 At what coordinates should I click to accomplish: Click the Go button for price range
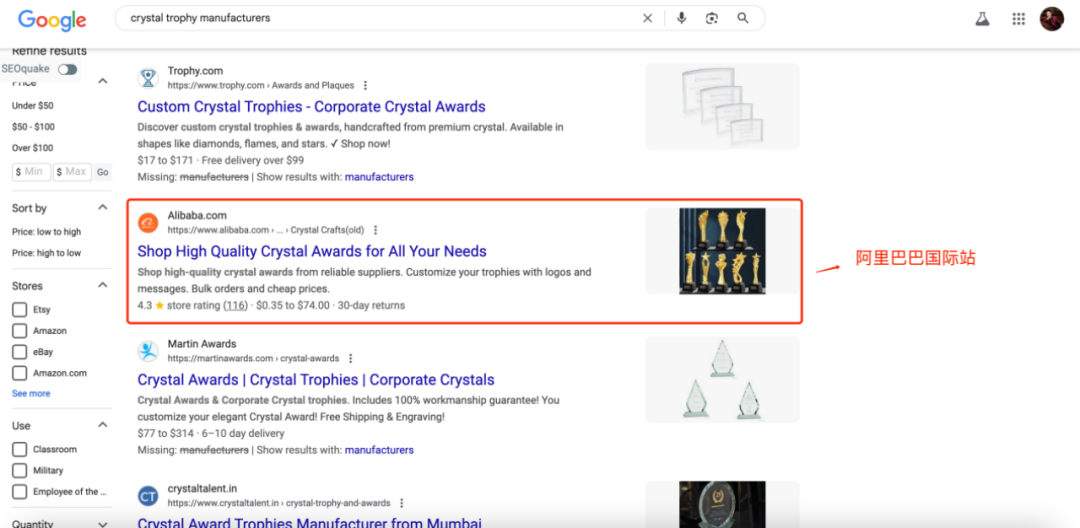103,172
